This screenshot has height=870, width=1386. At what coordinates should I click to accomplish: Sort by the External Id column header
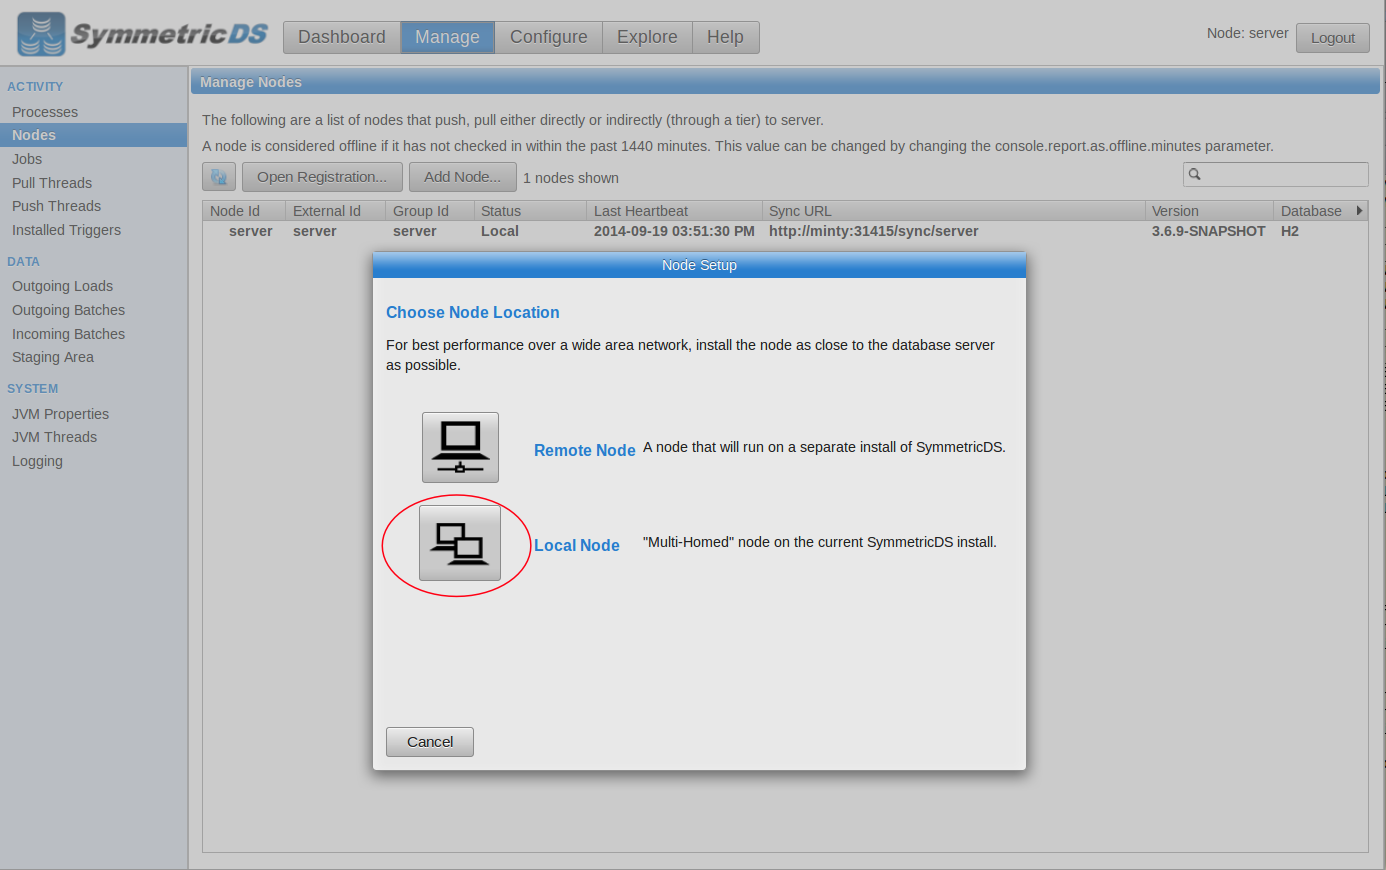point(336,211)
